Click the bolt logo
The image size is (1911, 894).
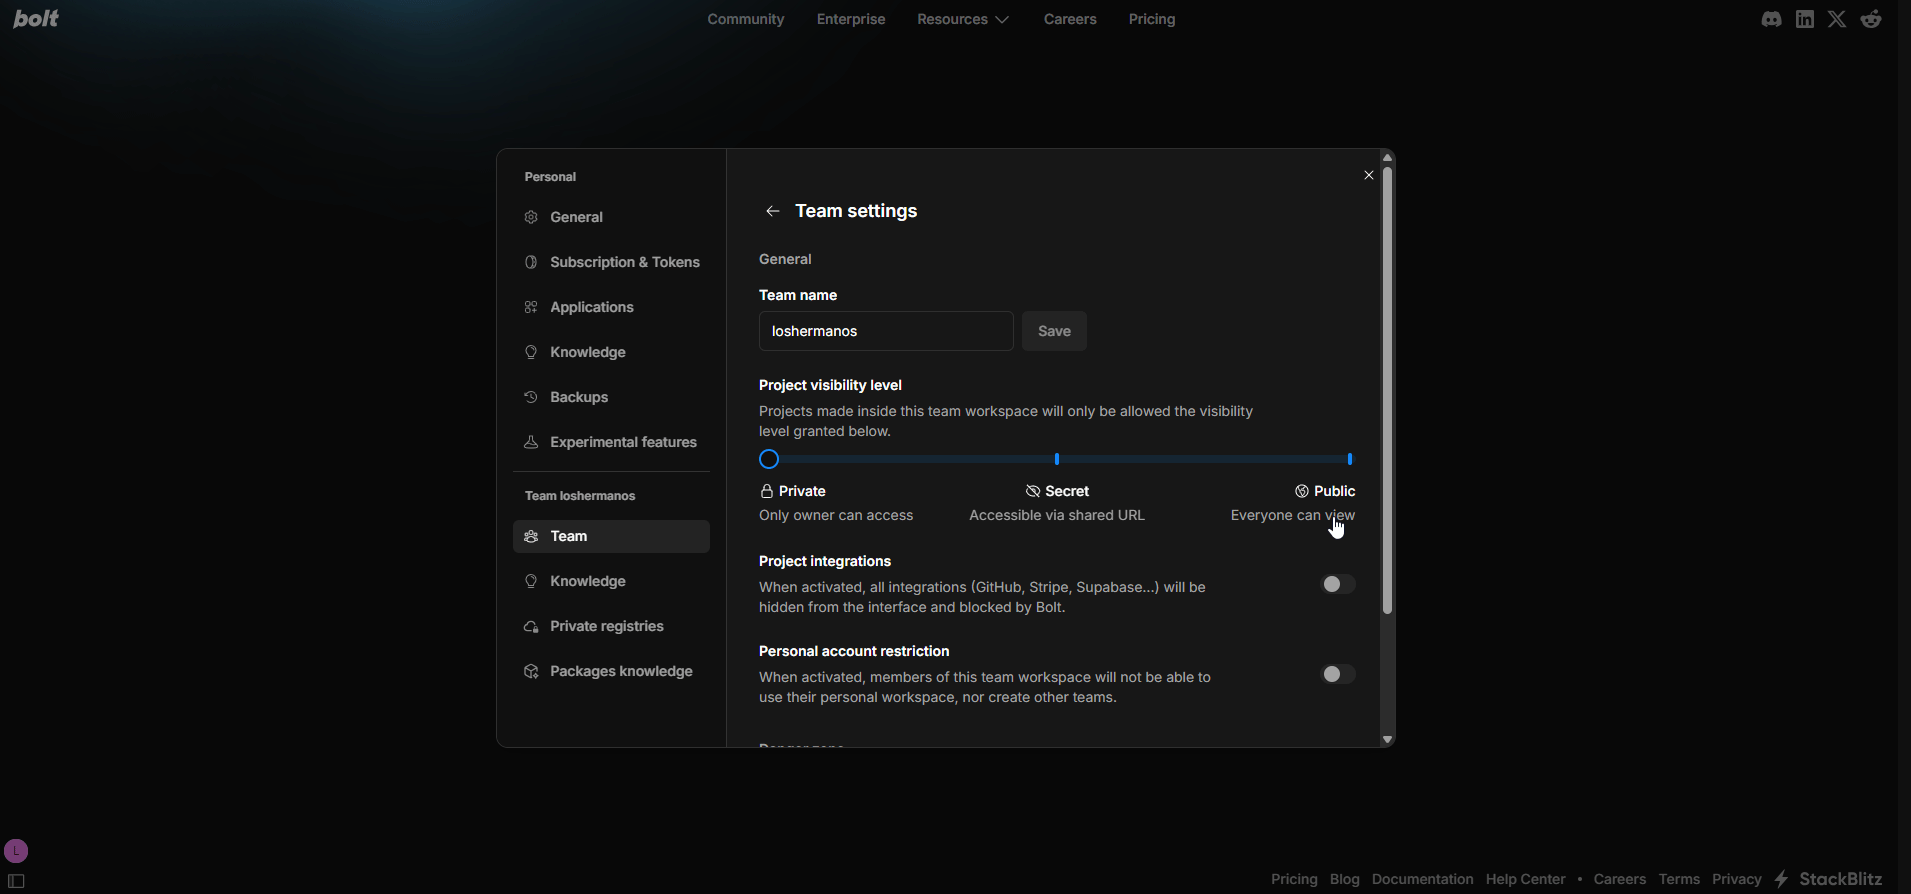pos(36,18)
